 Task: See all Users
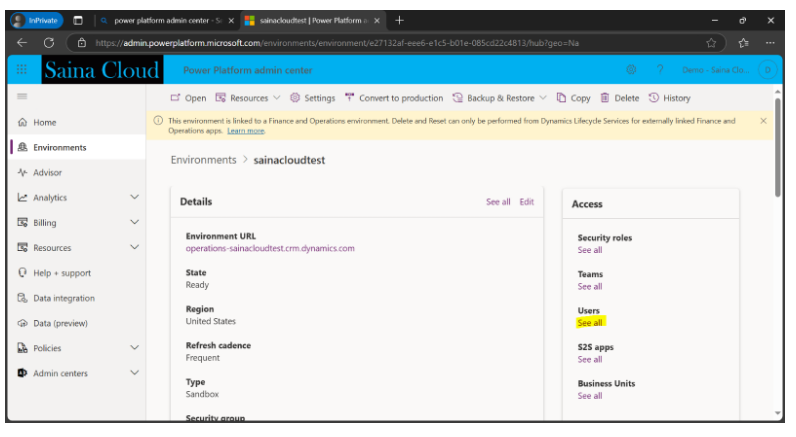[x=590, y=323]
